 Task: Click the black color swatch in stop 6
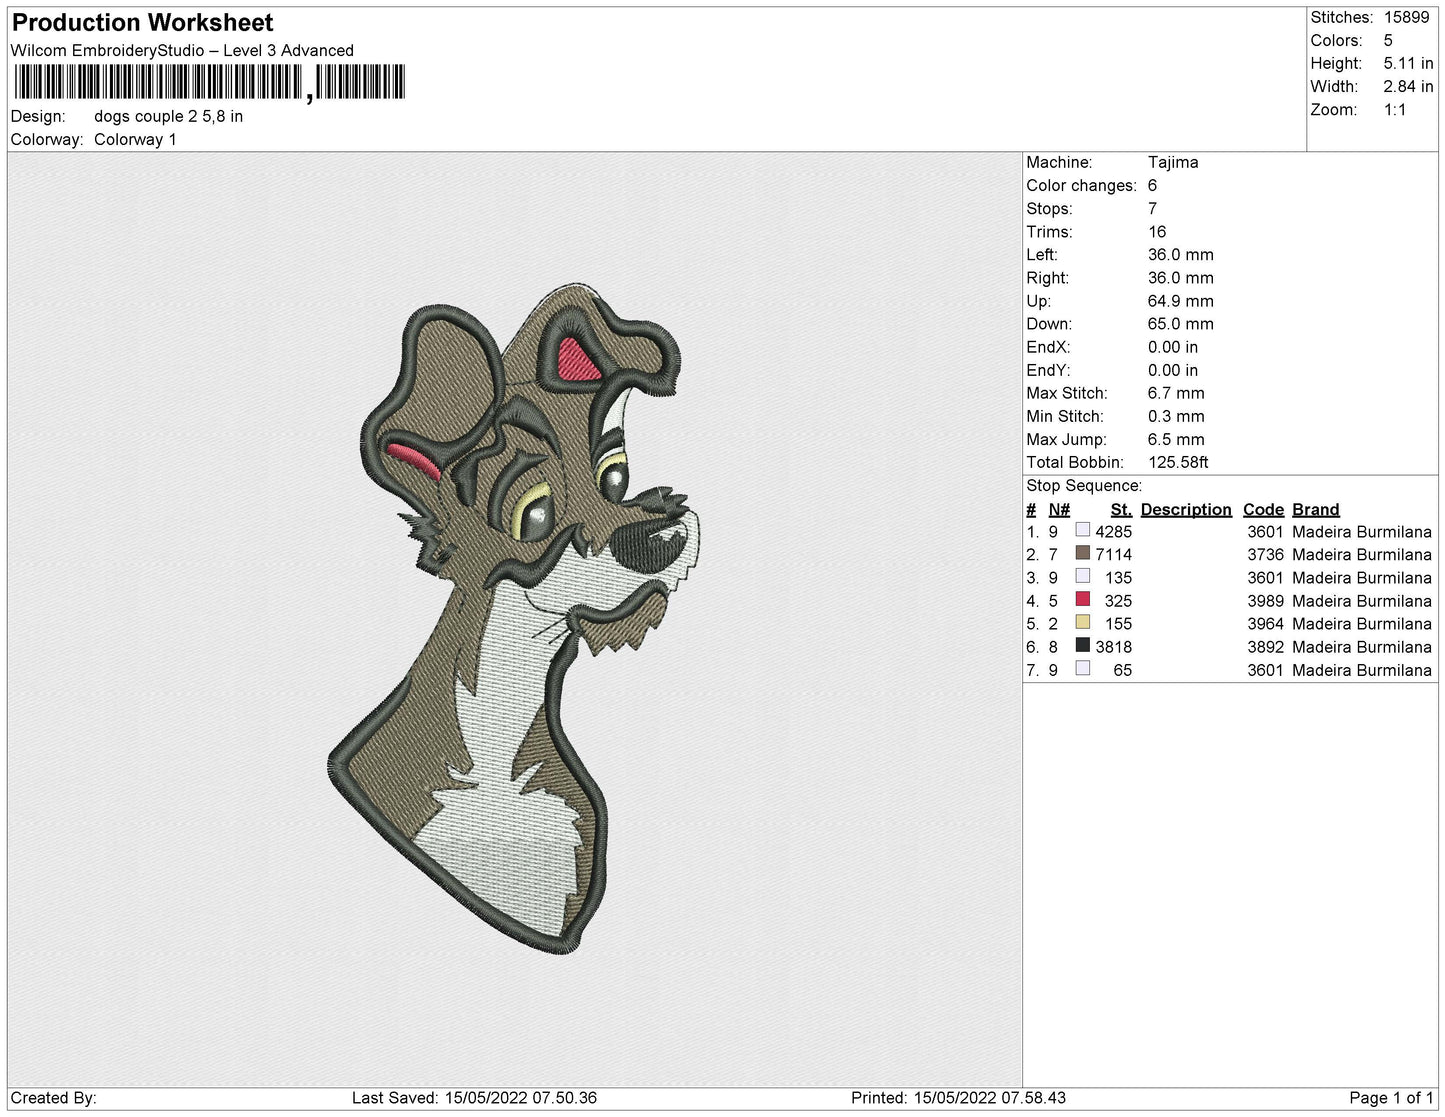click(x=1082, y=645)
